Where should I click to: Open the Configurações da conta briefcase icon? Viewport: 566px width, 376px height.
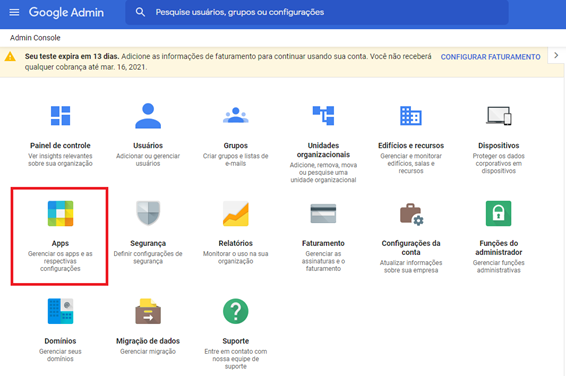tap(412, 214)
